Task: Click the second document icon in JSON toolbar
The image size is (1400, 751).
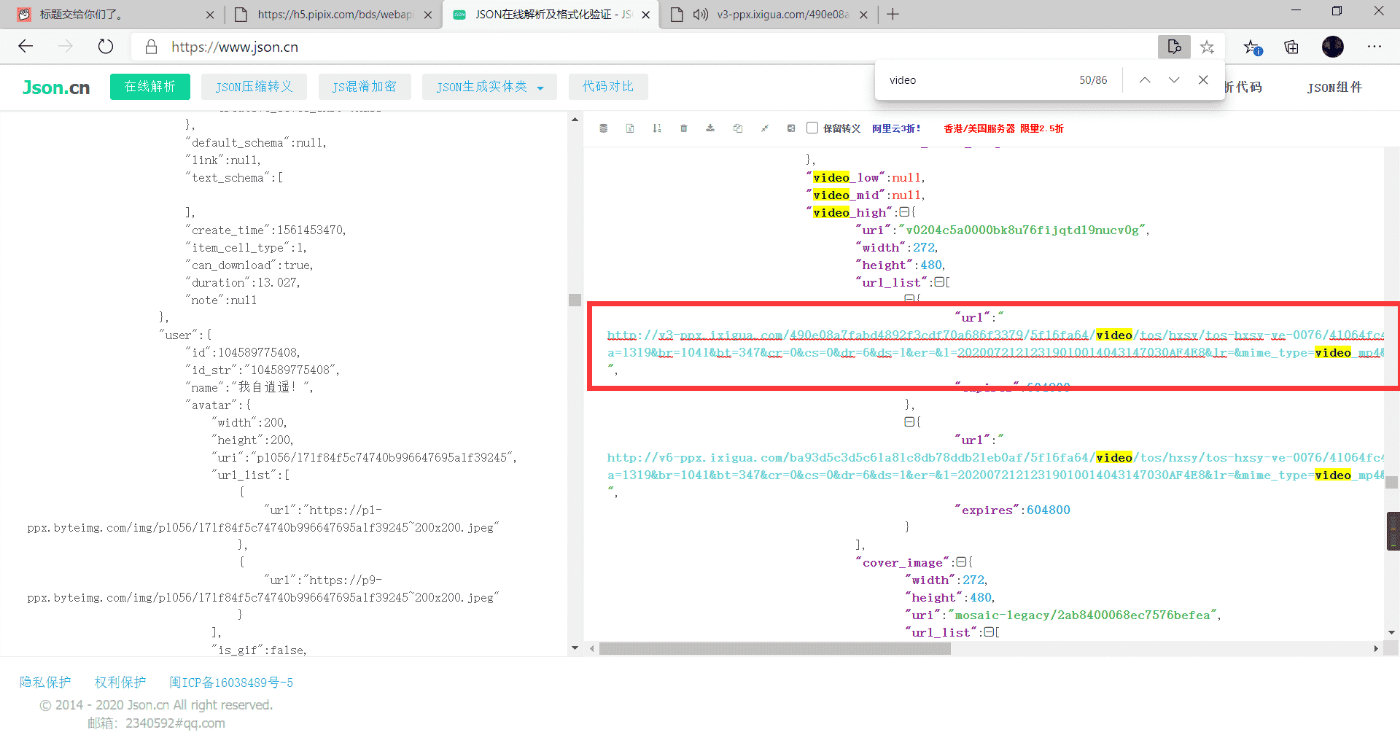Action: click(x=630, y=128)
